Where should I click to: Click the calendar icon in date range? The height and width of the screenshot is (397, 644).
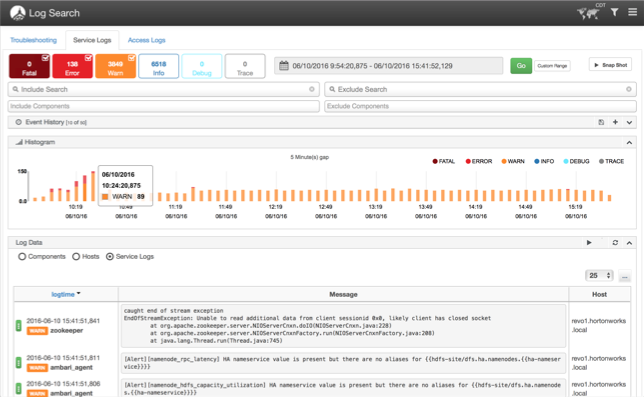[284, 66]
